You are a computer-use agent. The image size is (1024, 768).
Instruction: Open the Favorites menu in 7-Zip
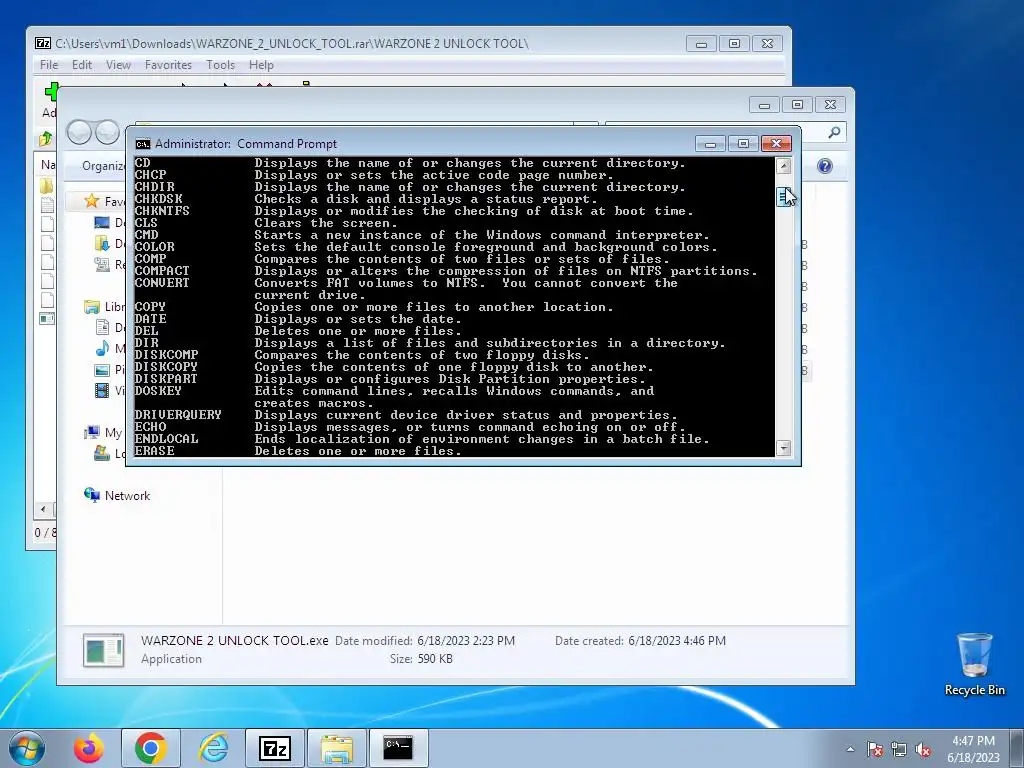click(168, 65)
